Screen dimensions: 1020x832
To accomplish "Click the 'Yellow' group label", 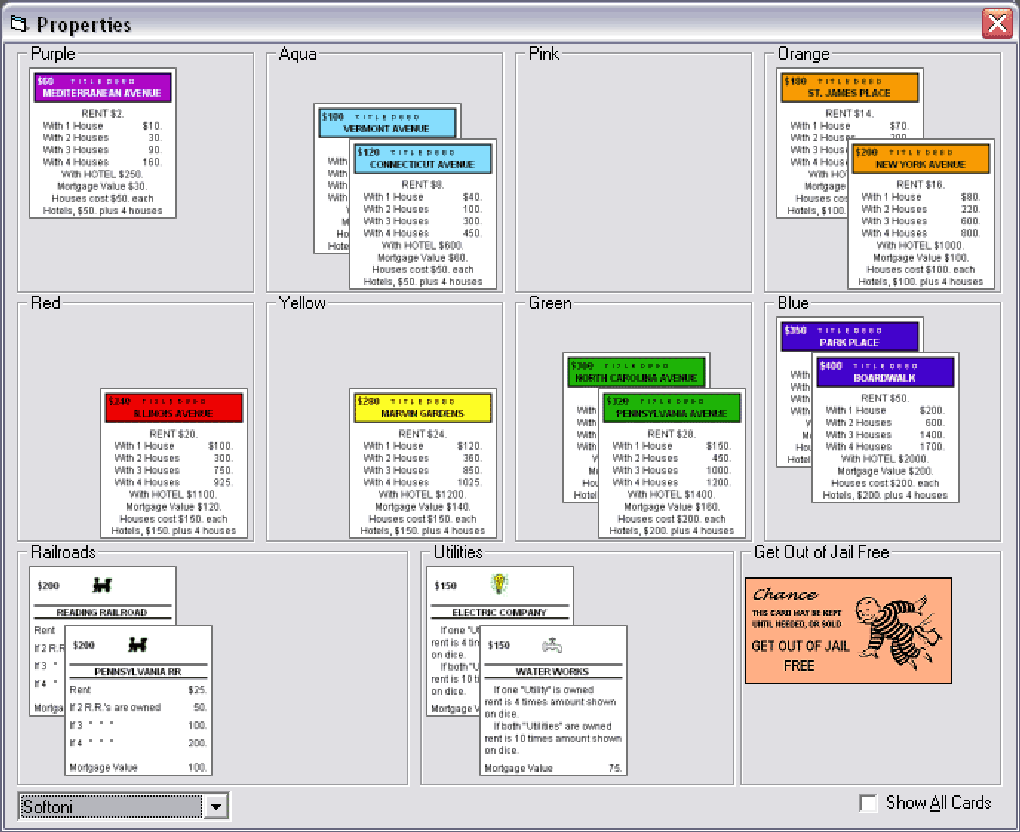I will tap(302, 303).
